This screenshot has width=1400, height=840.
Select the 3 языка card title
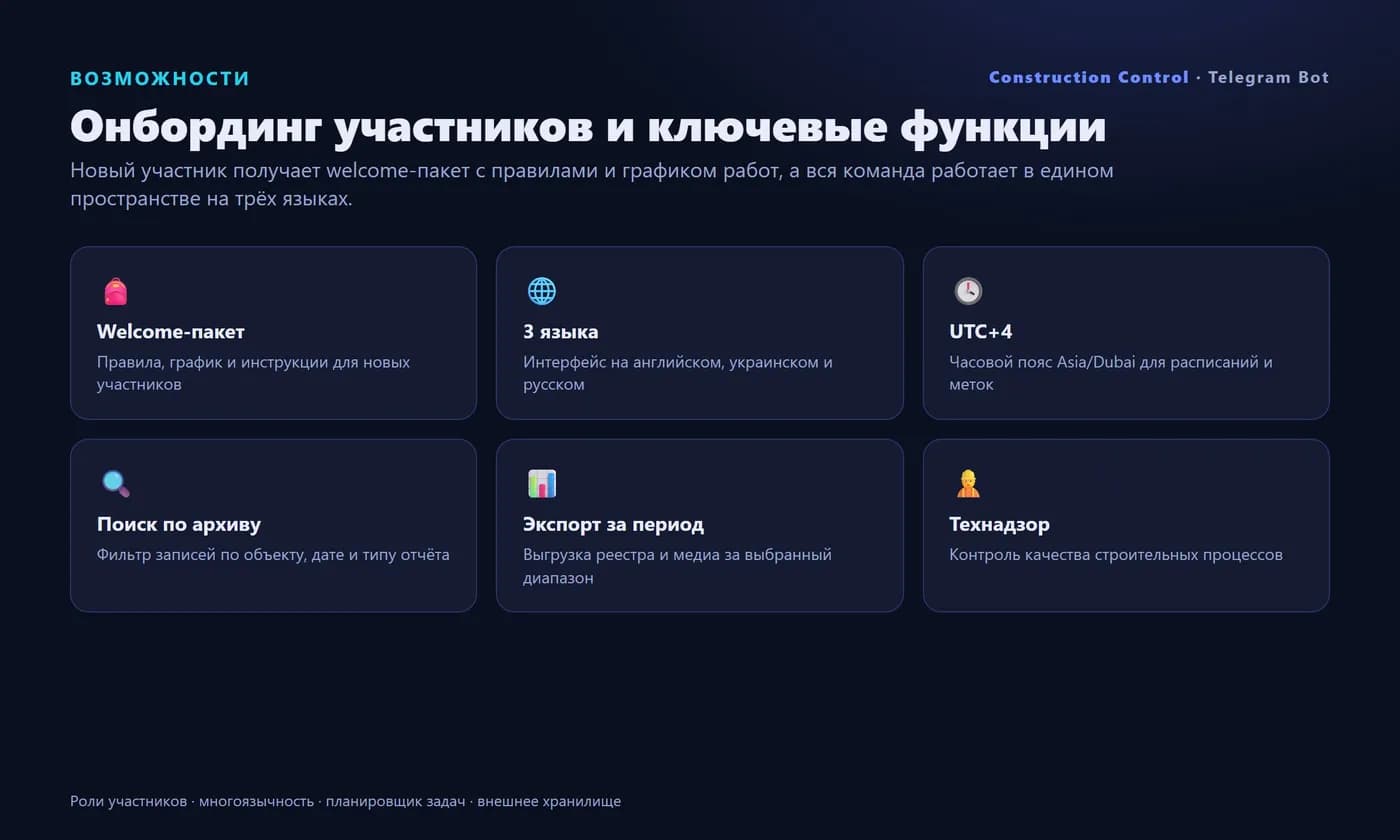coord(561,332)
